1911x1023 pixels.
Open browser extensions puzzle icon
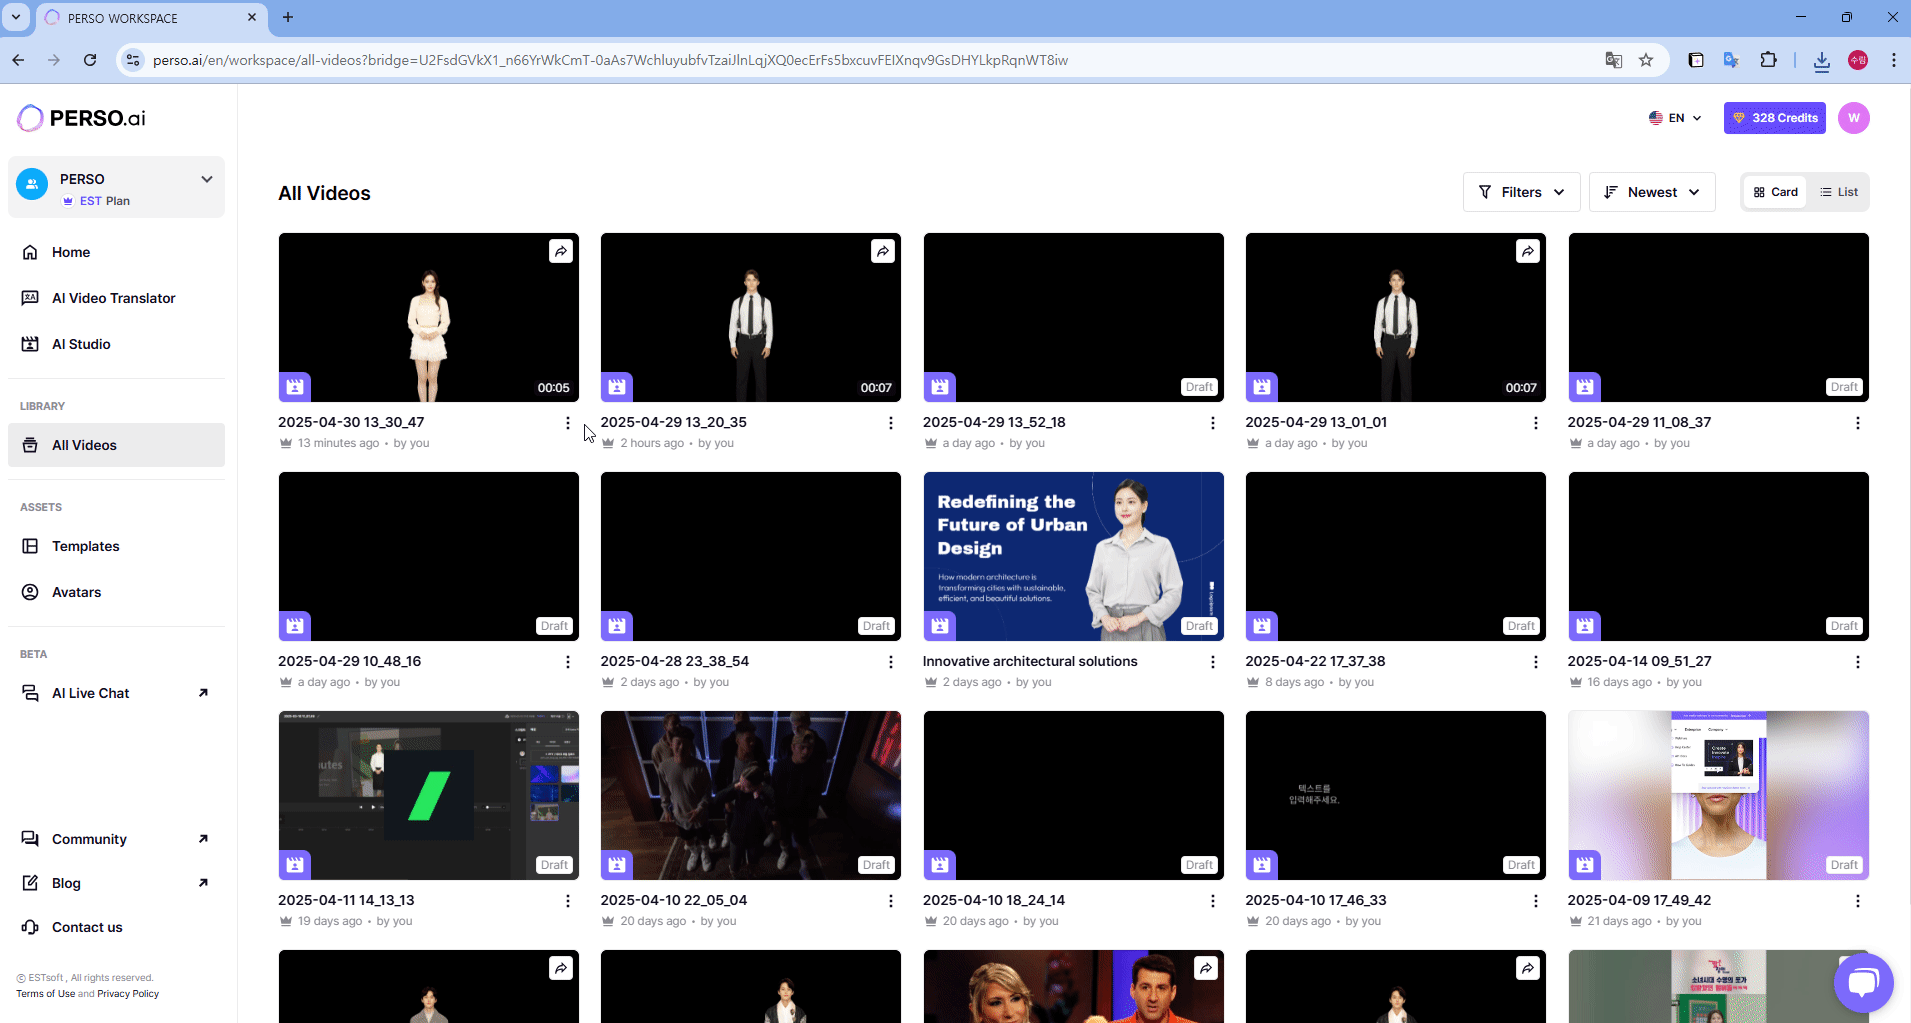tap(1768, 60)
